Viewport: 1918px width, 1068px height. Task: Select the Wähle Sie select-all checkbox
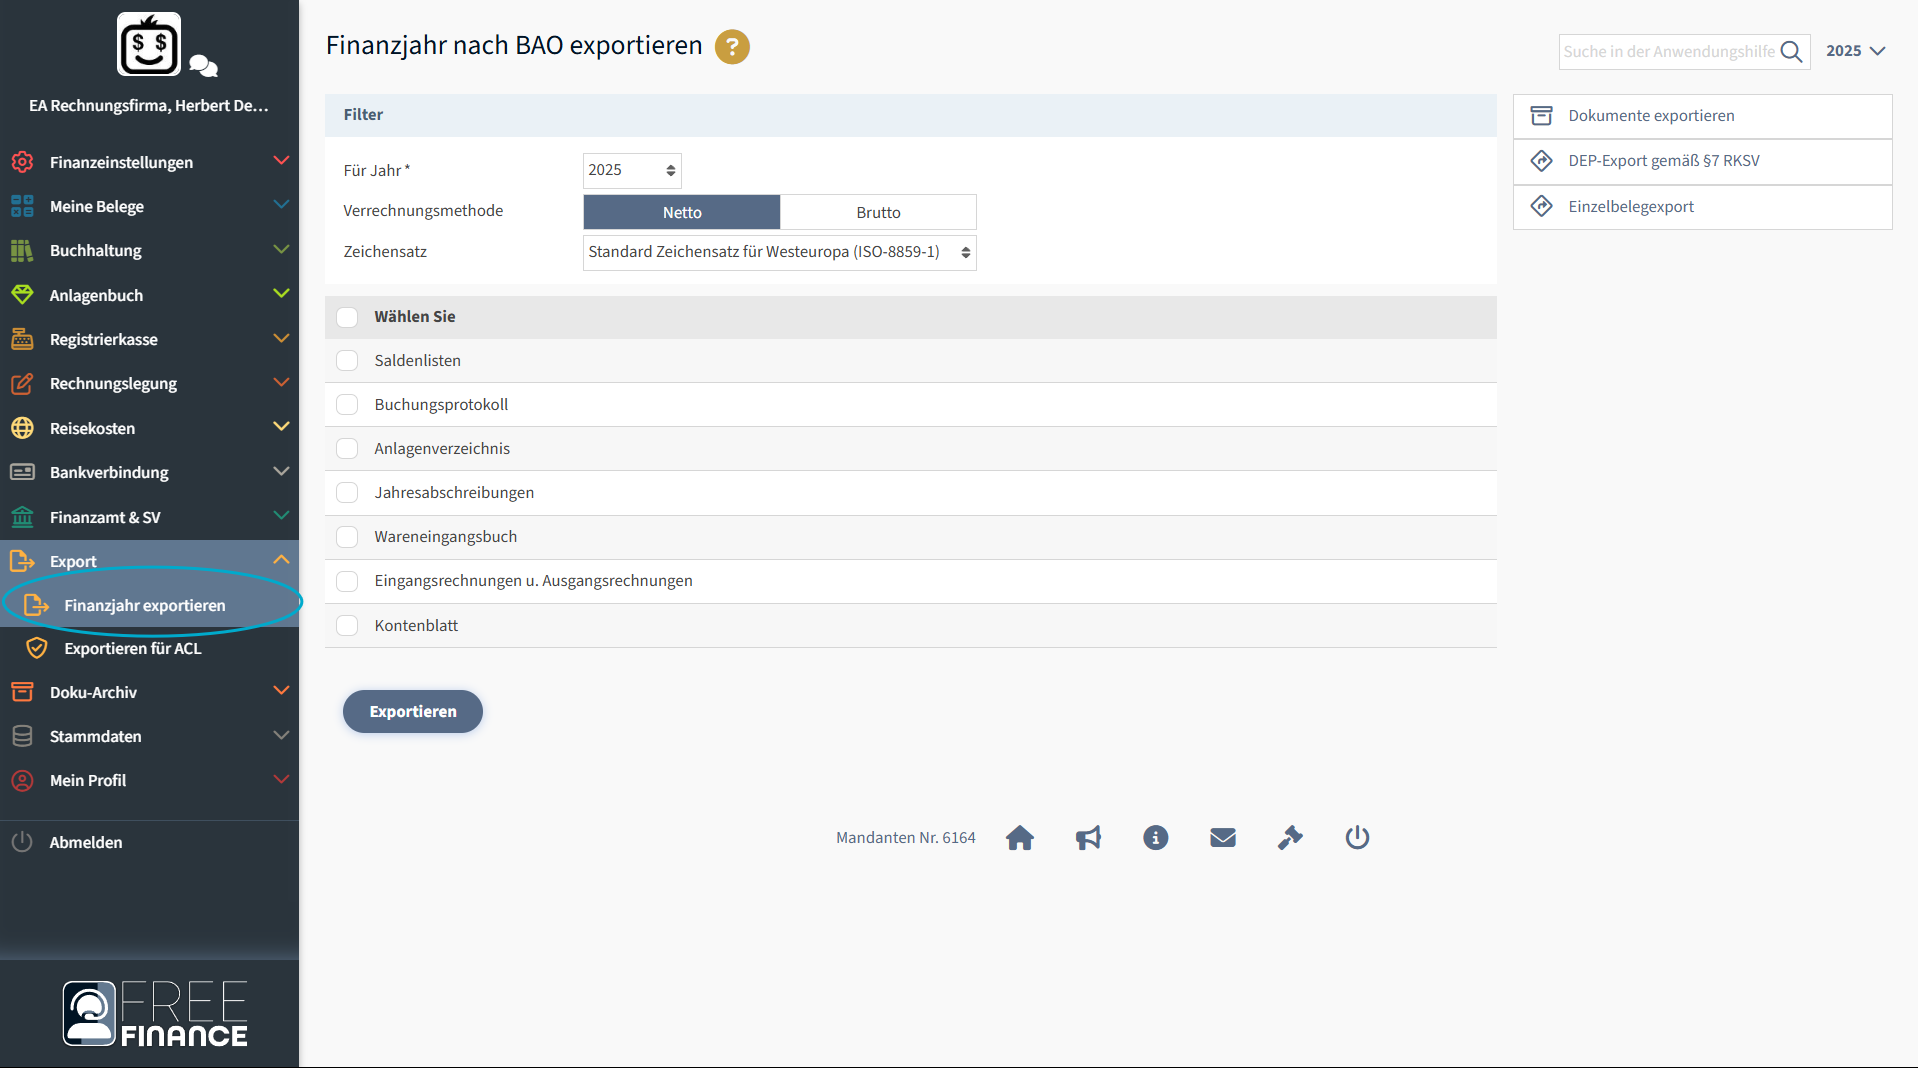[x=347, y=316]
